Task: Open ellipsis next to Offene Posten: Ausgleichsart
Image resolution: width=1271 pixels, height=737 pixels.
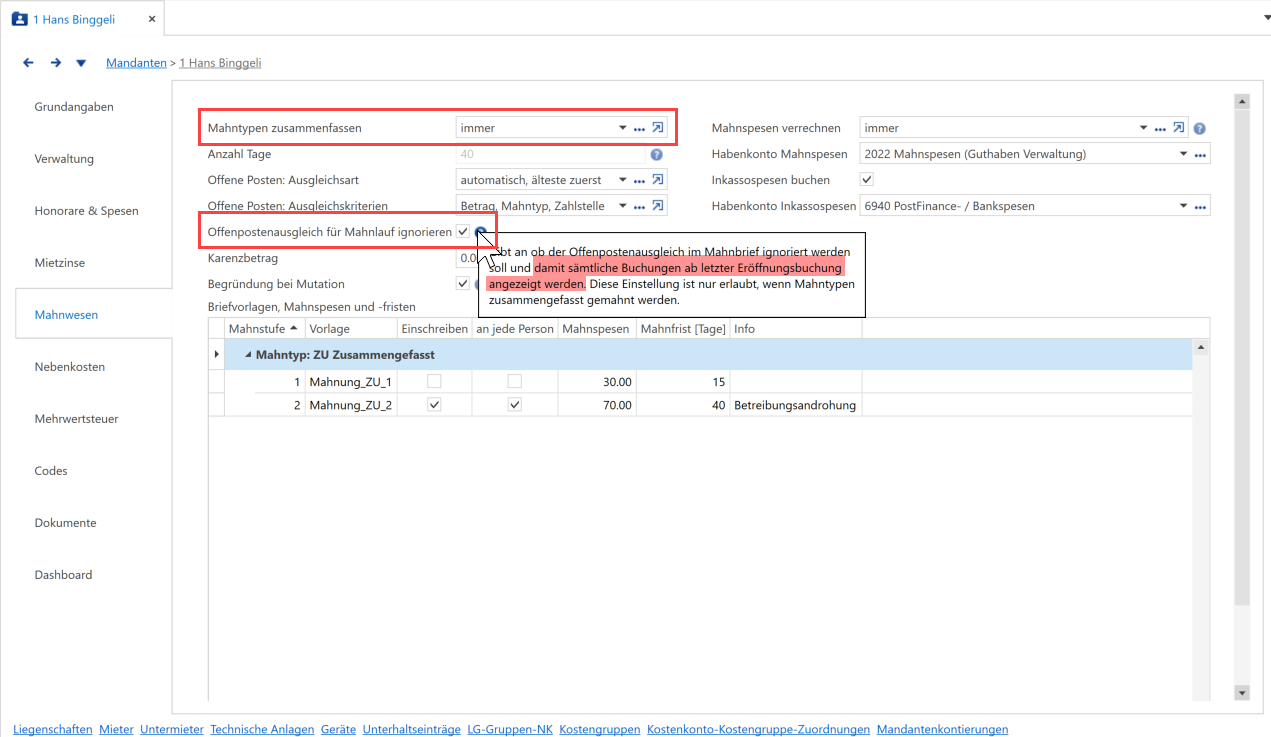Action: point(640,180)
